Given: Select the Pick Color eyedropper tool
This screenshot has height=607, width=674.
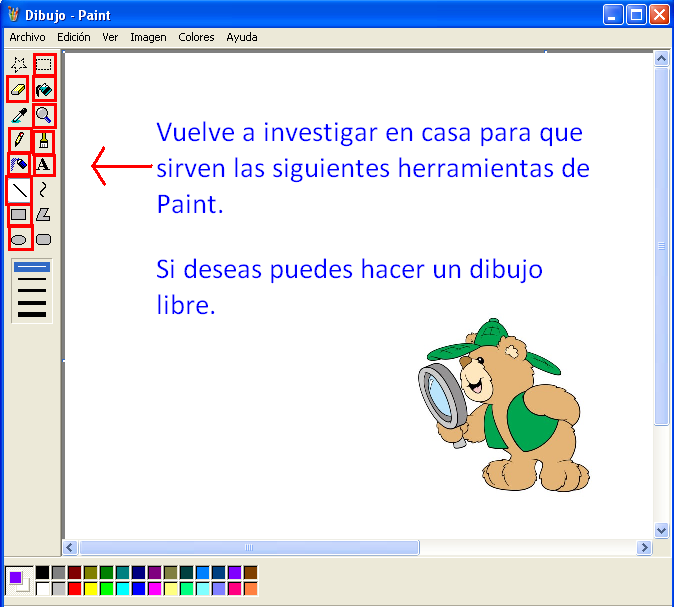Looking at the screenshot, I should (x=18, y=115).
